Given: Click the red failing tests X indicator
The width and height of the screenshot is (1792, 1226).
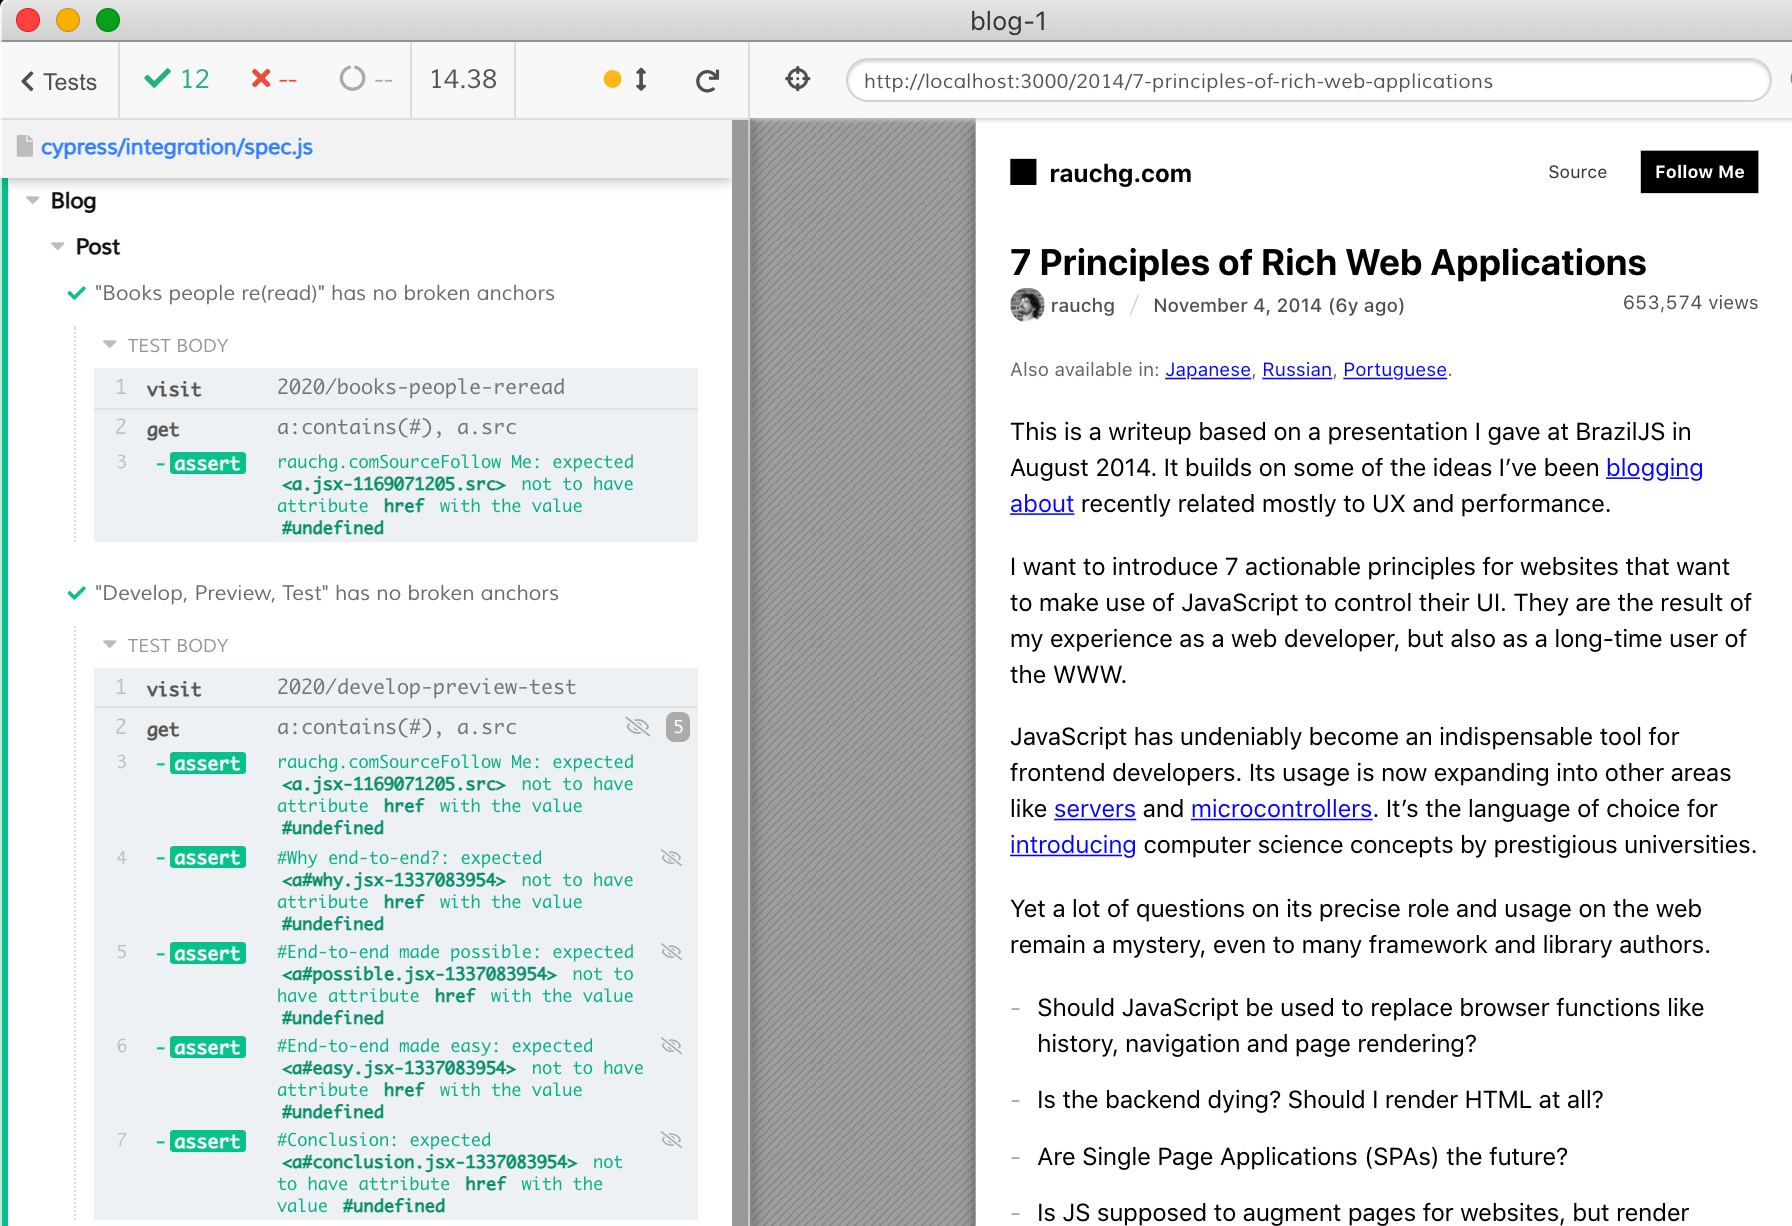Looking at the screenshot, I should (271, 80).
